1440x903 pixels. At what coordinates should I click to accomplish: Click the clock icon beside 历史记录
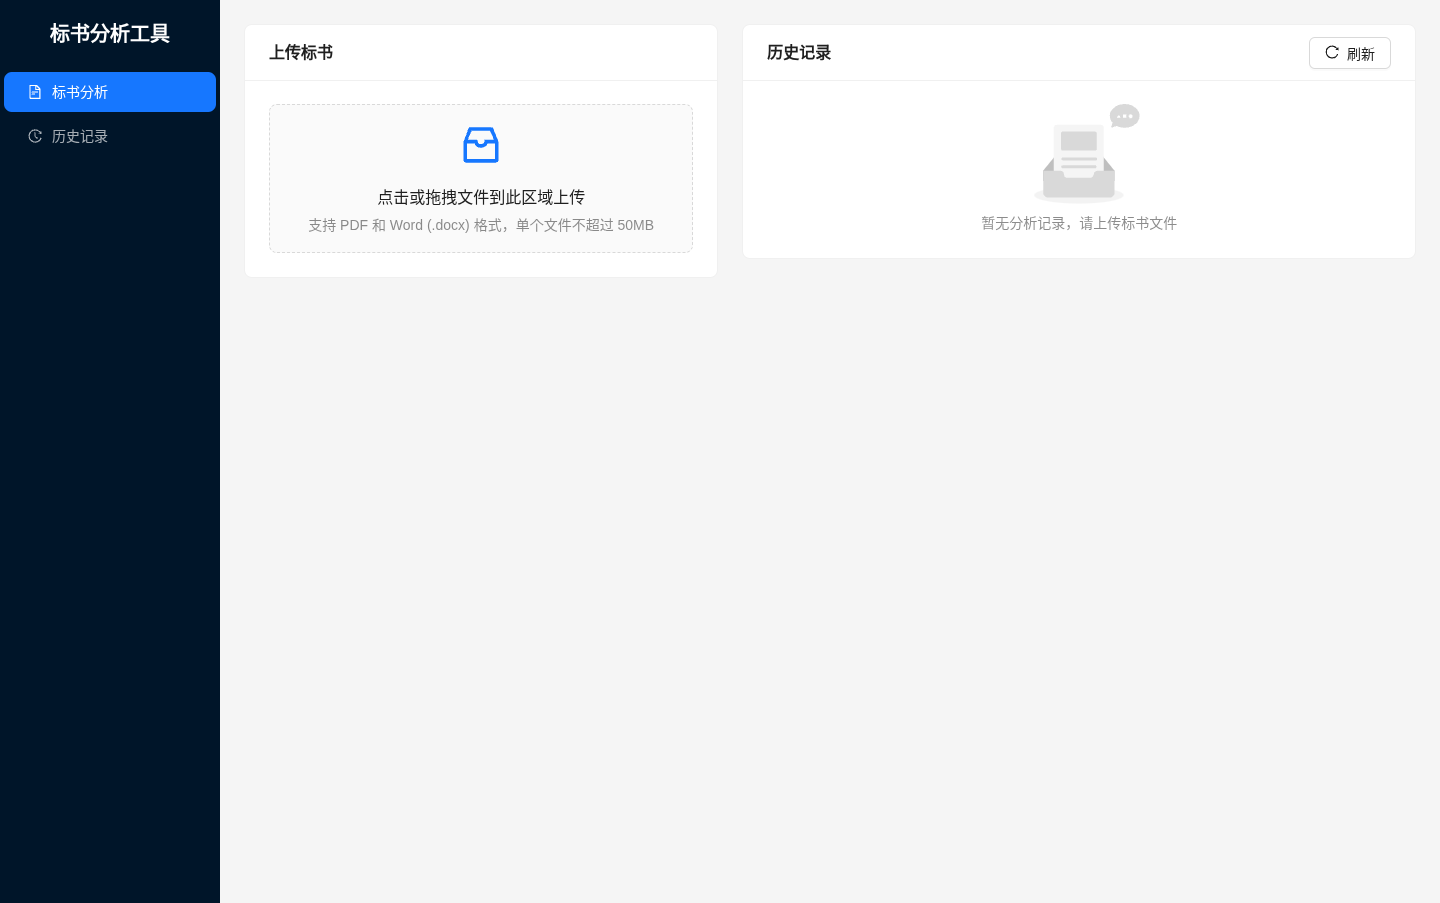click(x=35, y=136)
